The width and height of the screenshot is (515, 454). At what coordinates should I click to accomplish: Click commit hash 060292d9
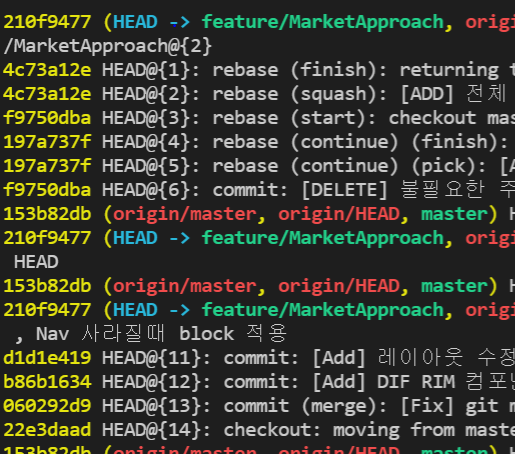[47, 406]
